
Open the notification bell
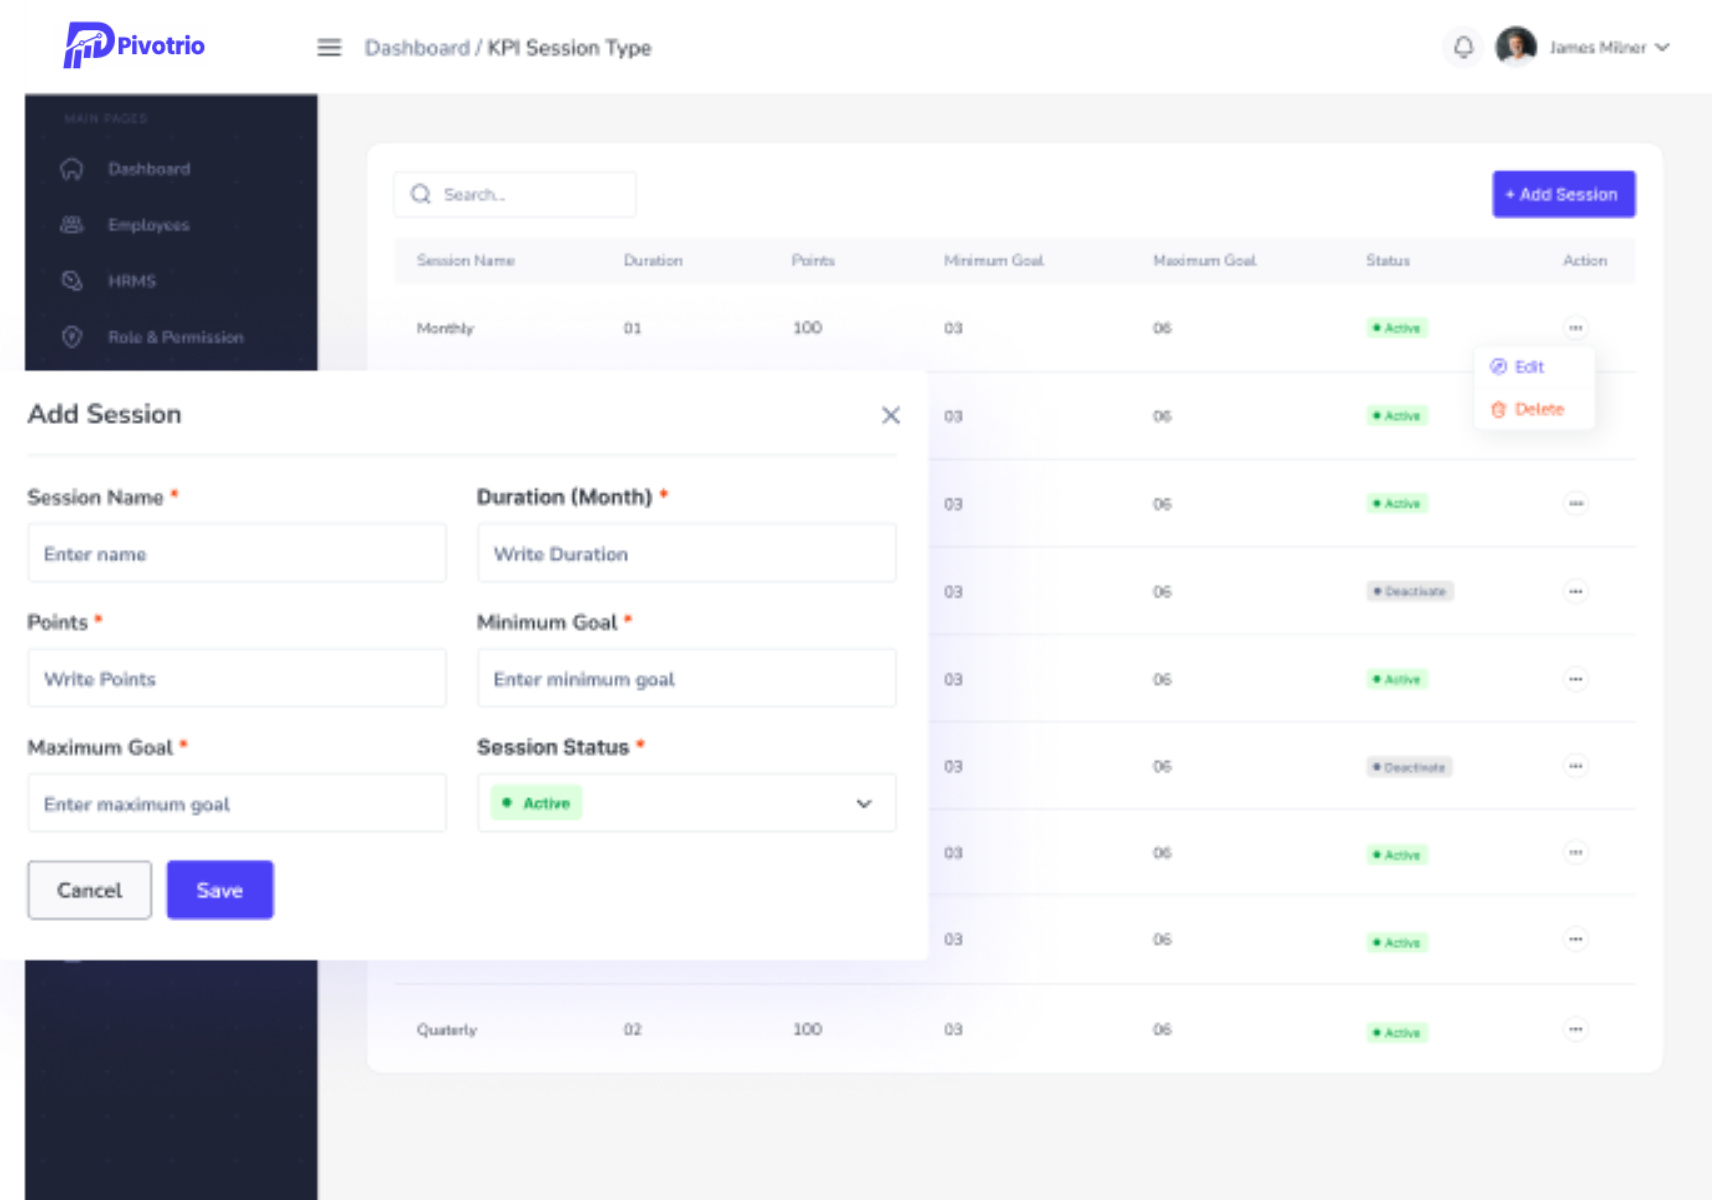tap(1463, 47)
